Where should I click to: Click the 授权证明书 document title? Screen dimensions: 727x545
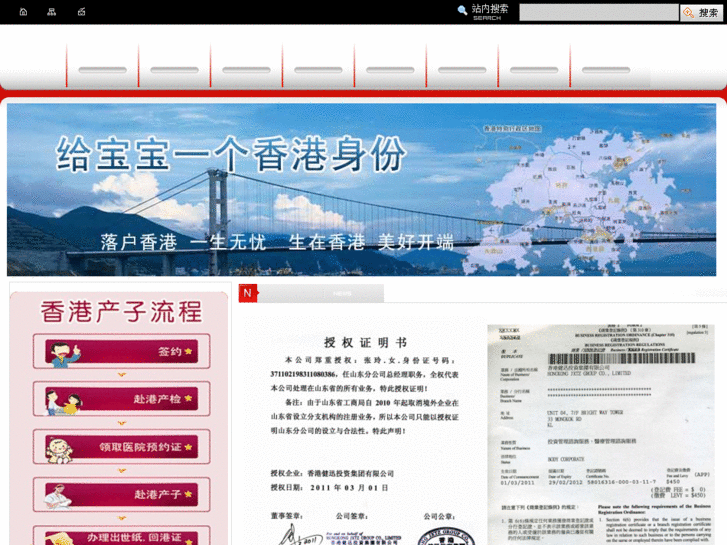[x=365, y=343]
